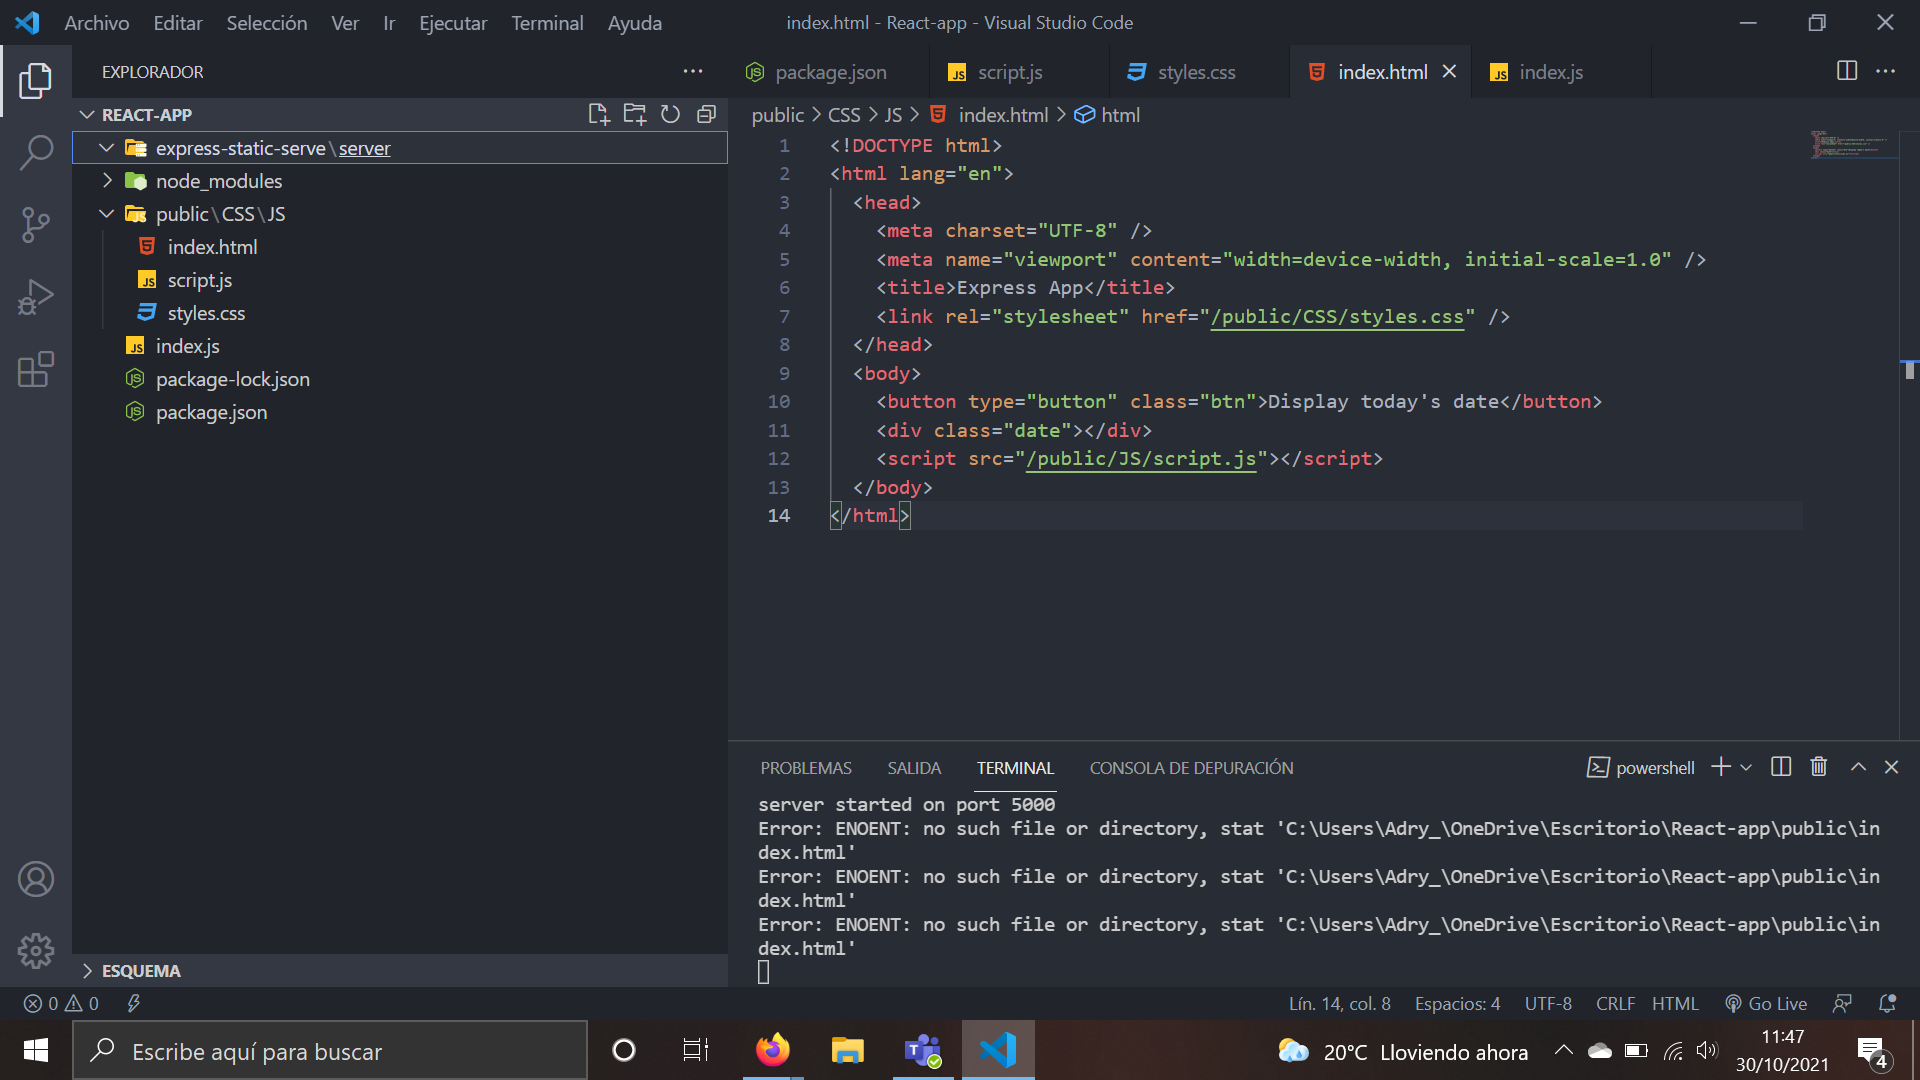Show the SALIDA panel tab
Image resolution: width=1920 pixels, height=1080 pixels.
coord(914,768)
